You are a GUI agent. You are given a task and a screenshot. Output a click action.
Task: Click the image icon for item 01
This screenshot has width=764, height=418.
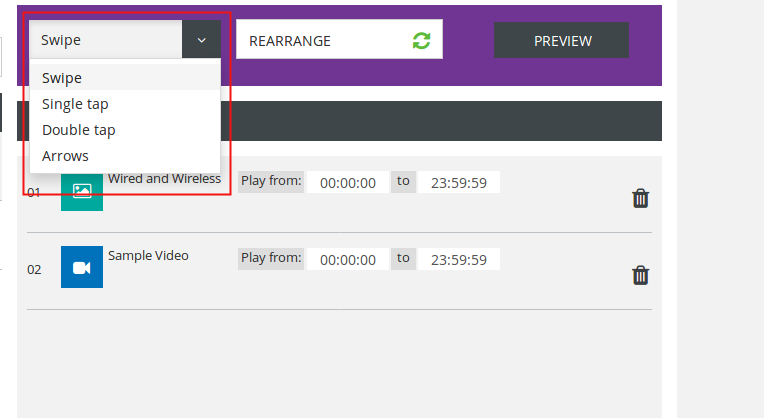82,190
